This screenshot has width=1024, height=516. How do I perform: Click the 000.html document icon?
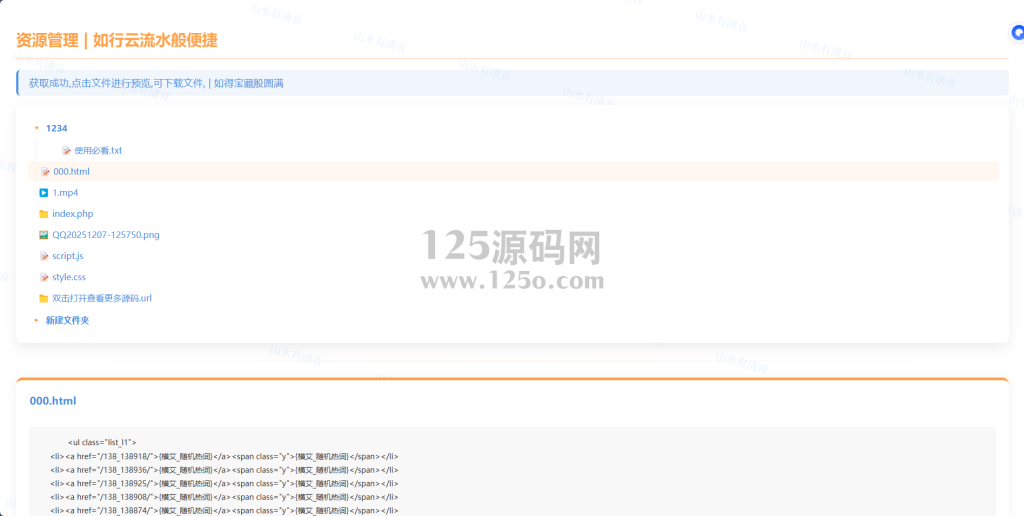pos(44,172)
